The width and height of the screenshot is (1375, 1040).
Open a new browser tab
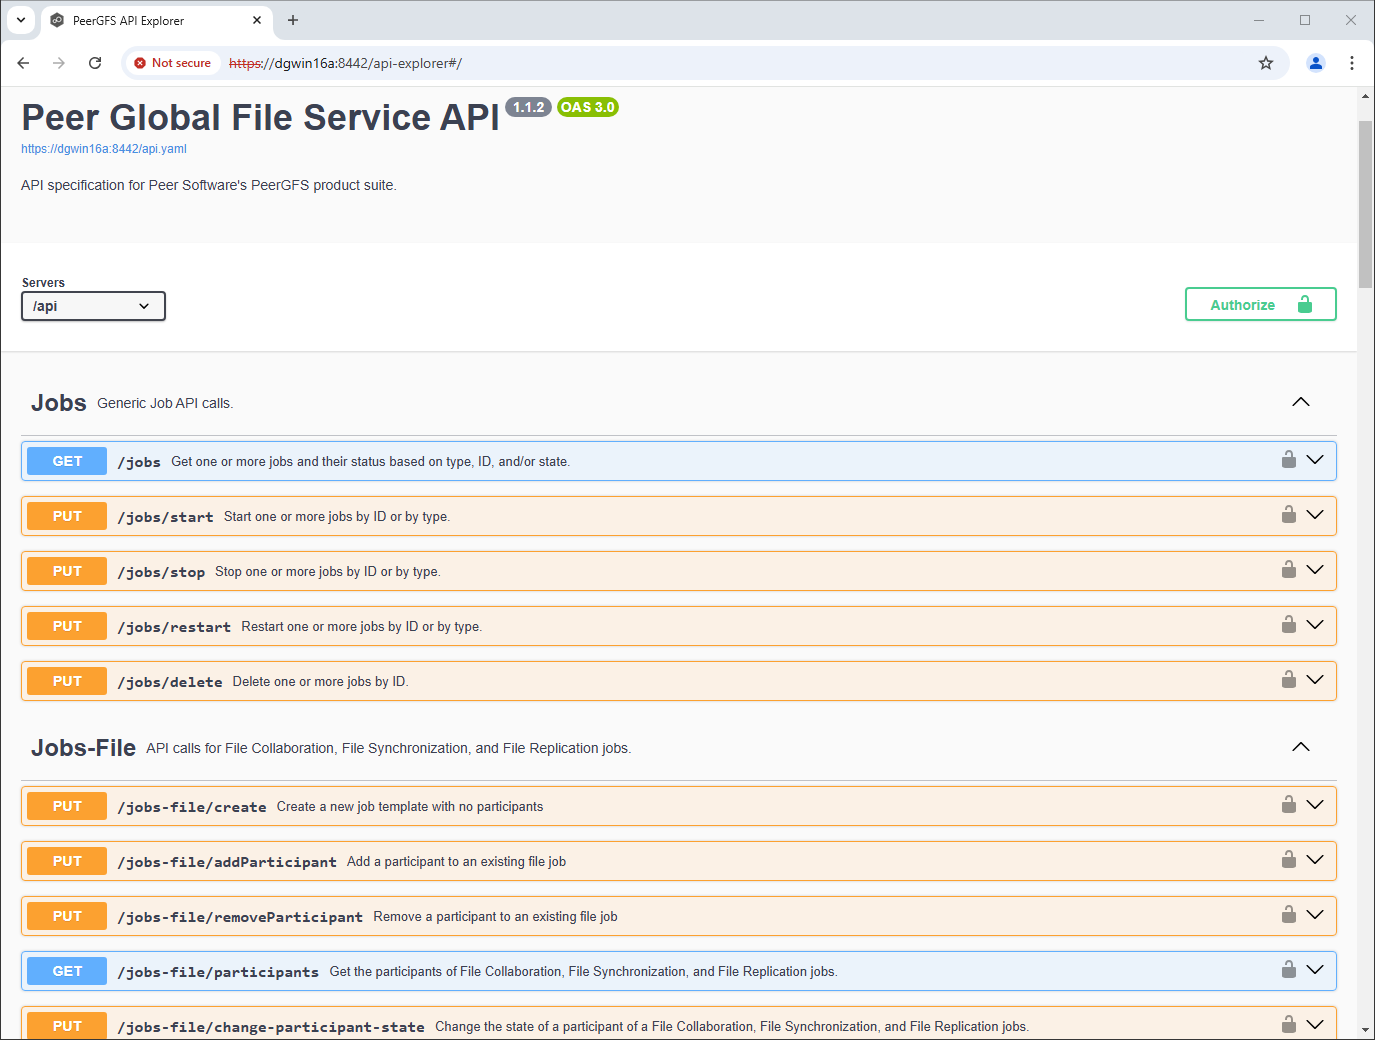[x=293, y=20]
